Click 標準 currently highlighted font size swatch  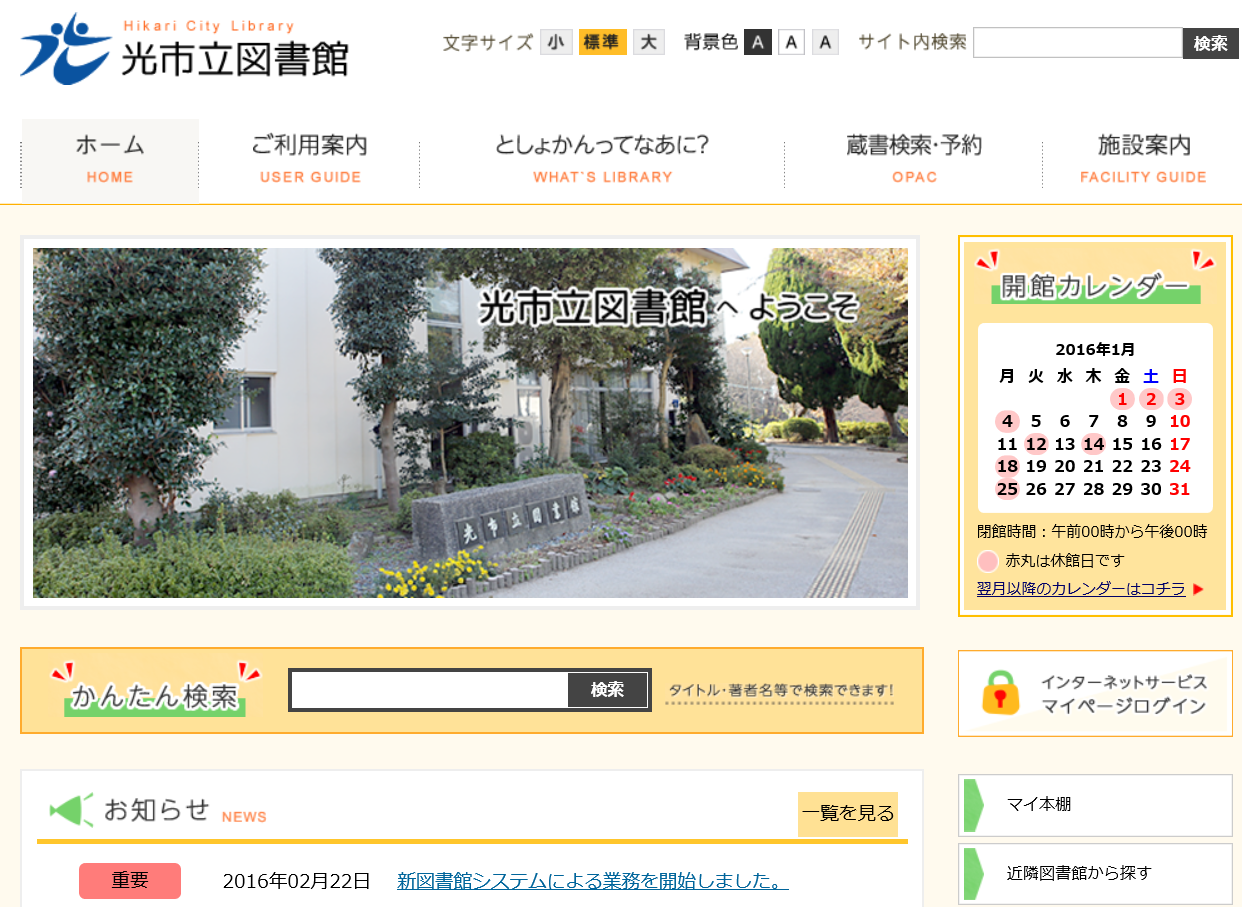tap(601, 42)
